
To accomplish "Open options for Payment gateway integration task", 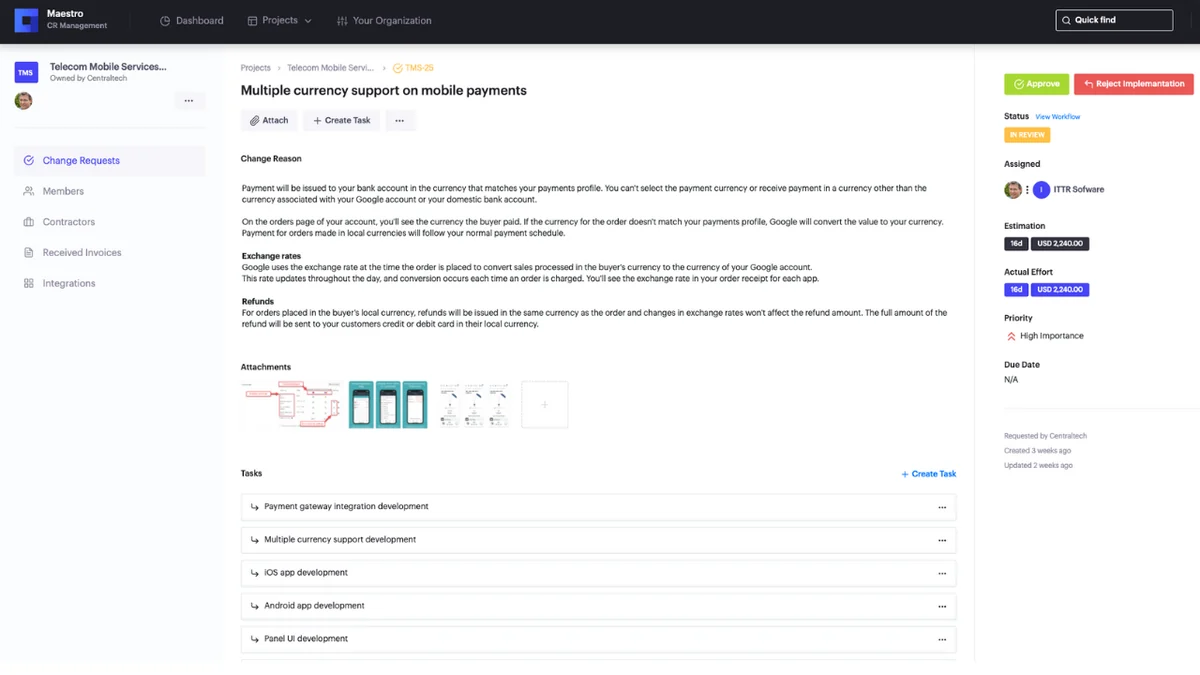I will [x=942, y=507].
